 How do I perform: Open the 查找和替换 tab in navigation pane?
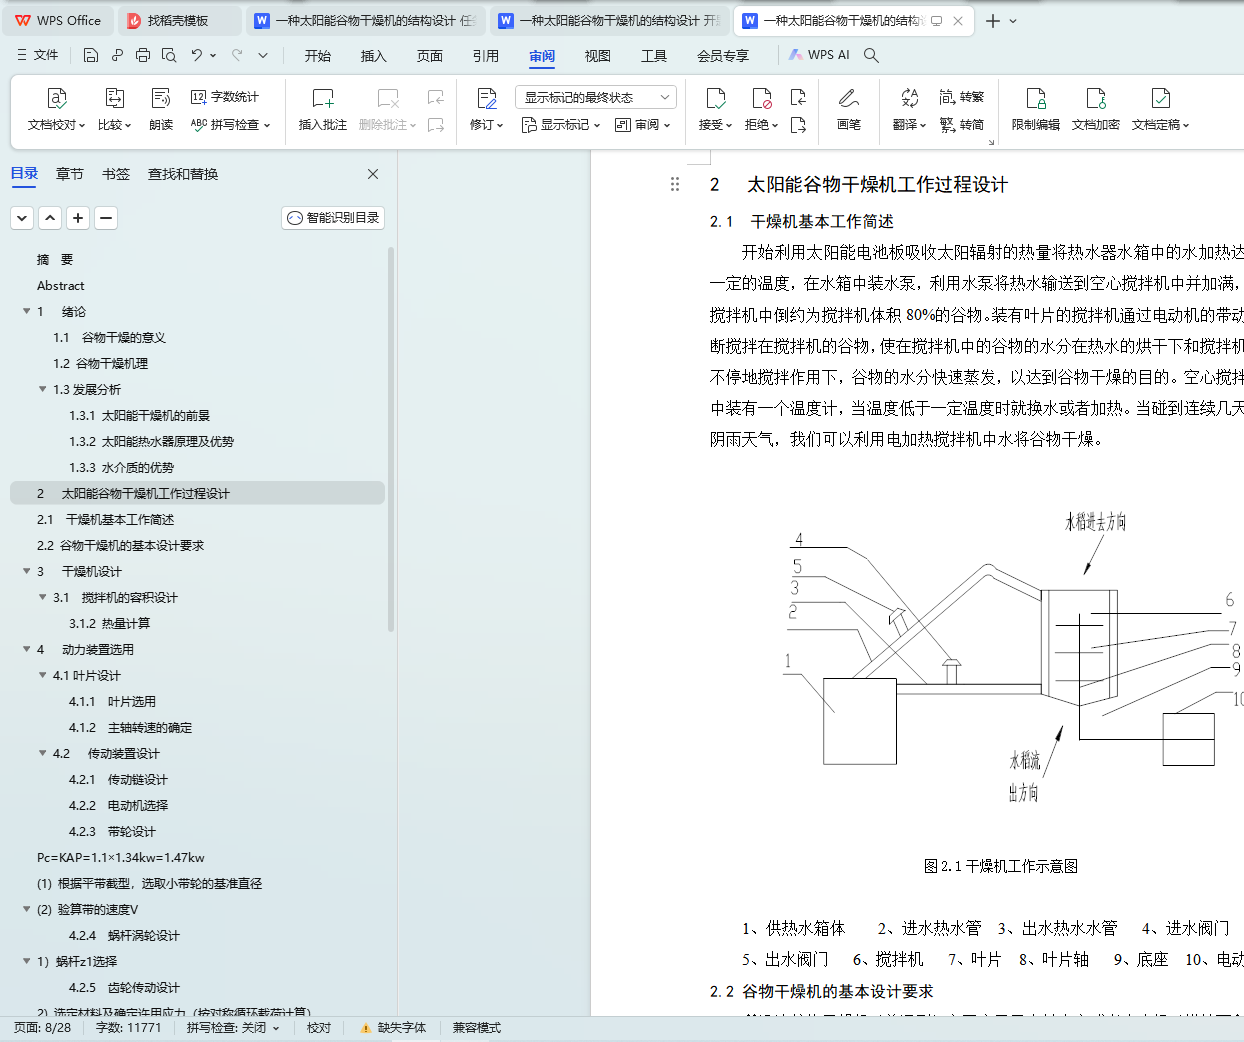click(x=183, y=174)
